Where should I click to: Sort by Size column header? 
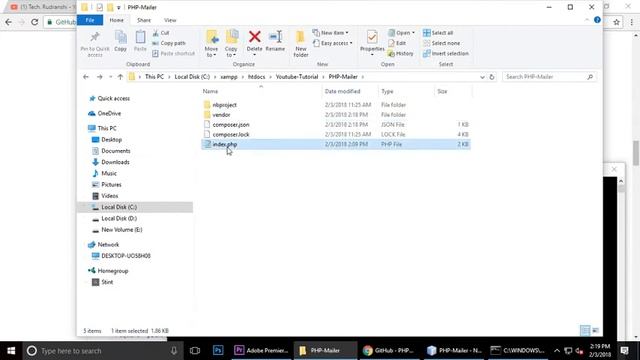pyautogui.click(x=442, y=91)
